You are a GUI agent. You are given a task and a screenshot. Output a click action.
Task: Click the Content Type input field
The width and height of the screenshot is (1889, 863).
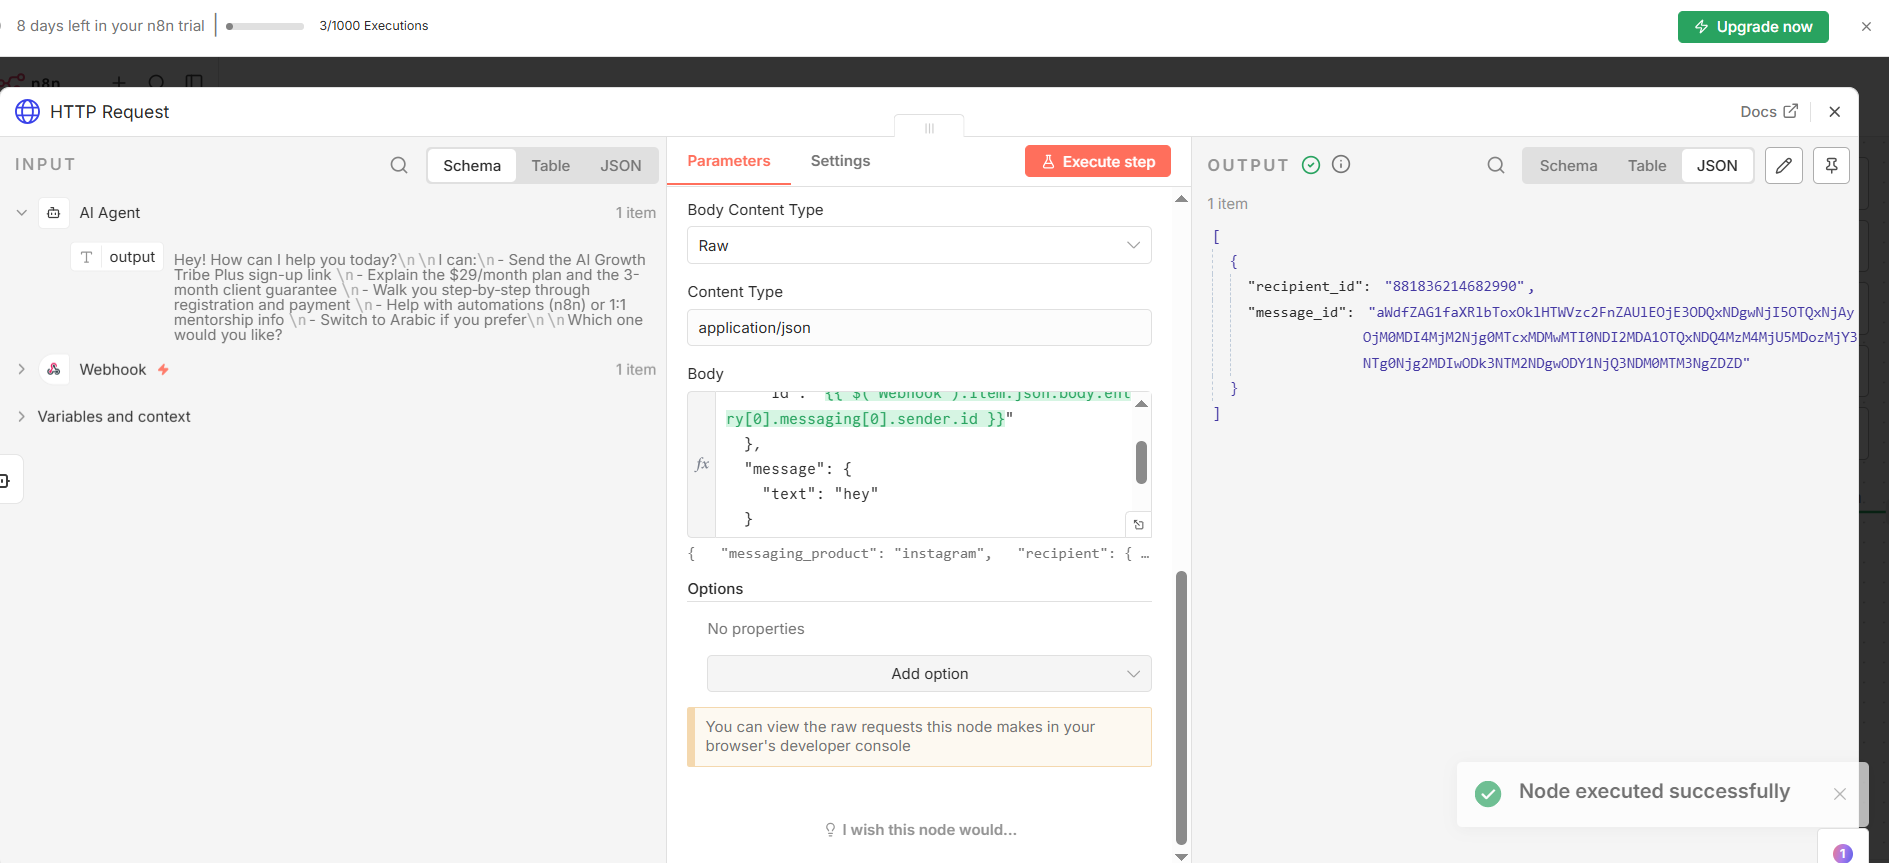tap(918, 328)
